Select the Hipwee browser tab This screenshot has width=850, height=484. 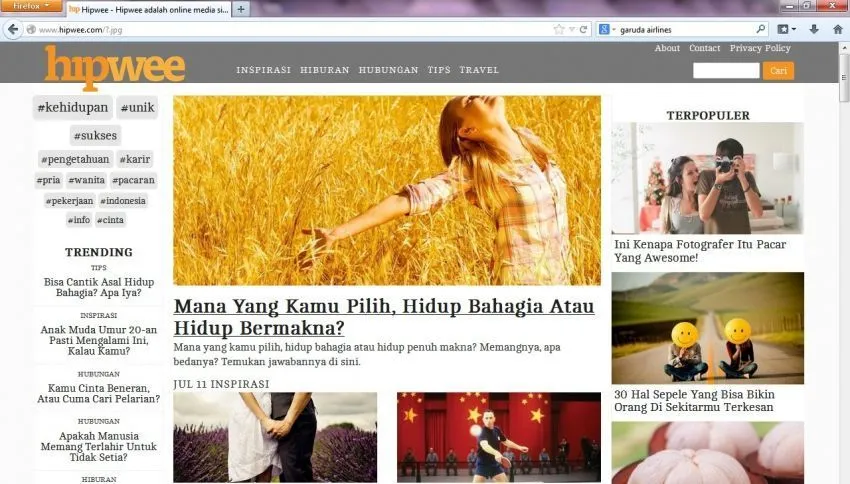click(149, 9)
